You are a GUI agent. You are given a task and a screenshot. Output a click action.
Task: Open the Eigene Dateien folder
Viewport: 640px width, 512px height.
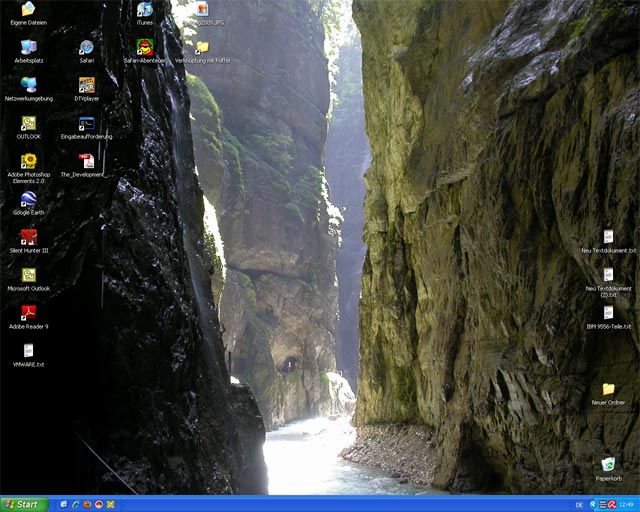click(28, 10)
